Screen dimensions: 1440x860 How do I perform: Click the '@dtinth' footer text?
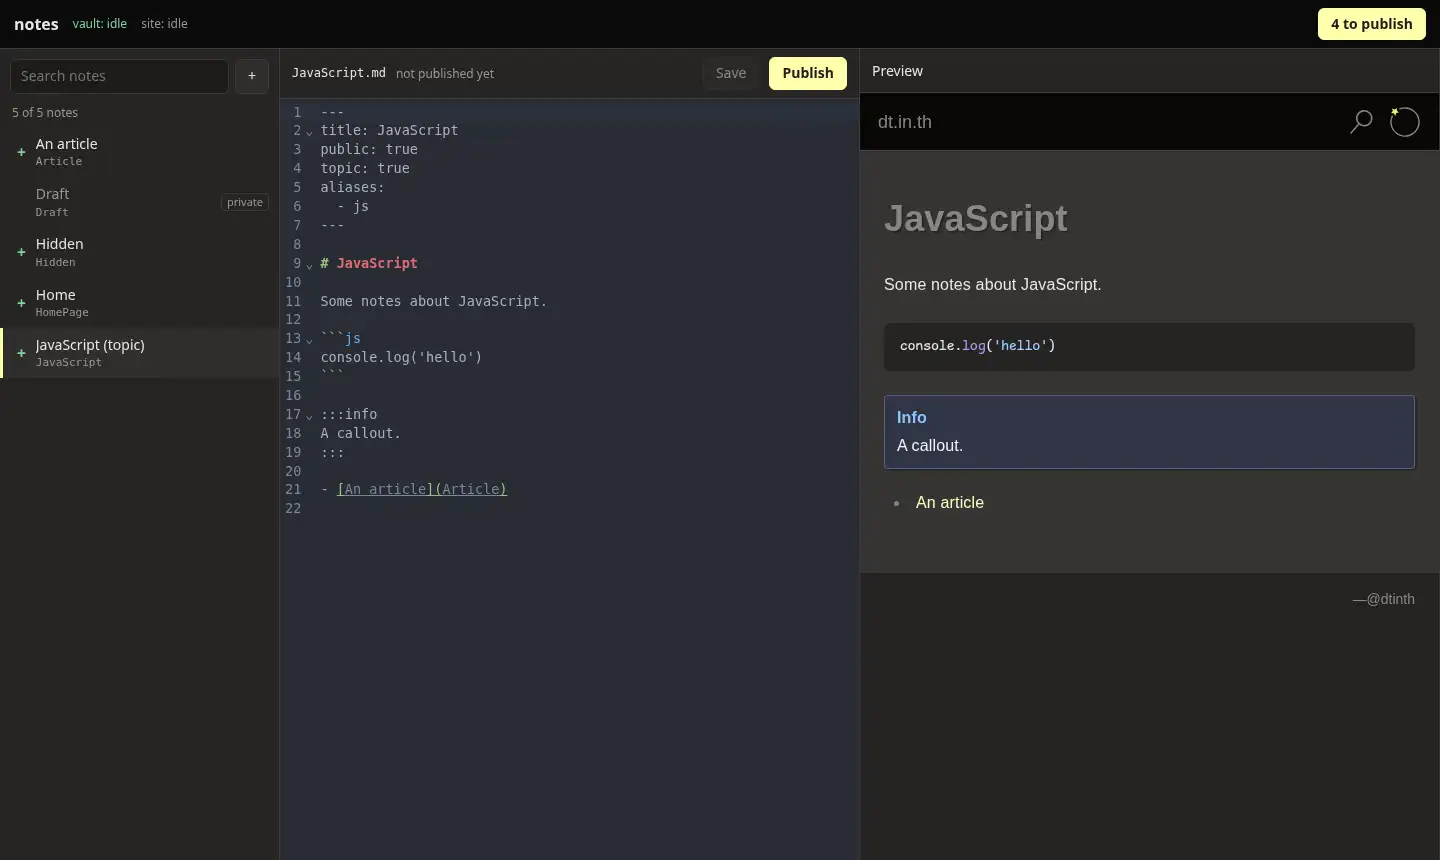(1390, 599)
